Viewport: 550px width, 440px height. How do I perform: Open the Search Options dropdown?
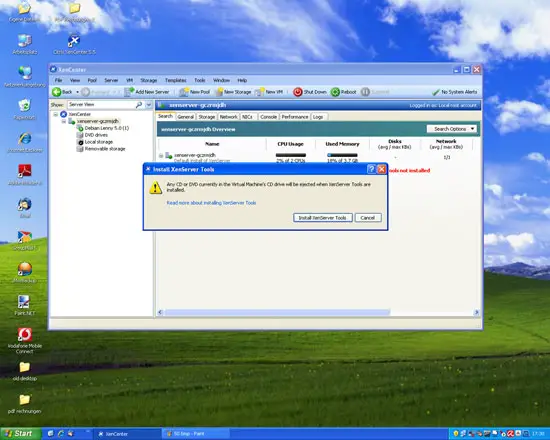(x=452, y=129)
